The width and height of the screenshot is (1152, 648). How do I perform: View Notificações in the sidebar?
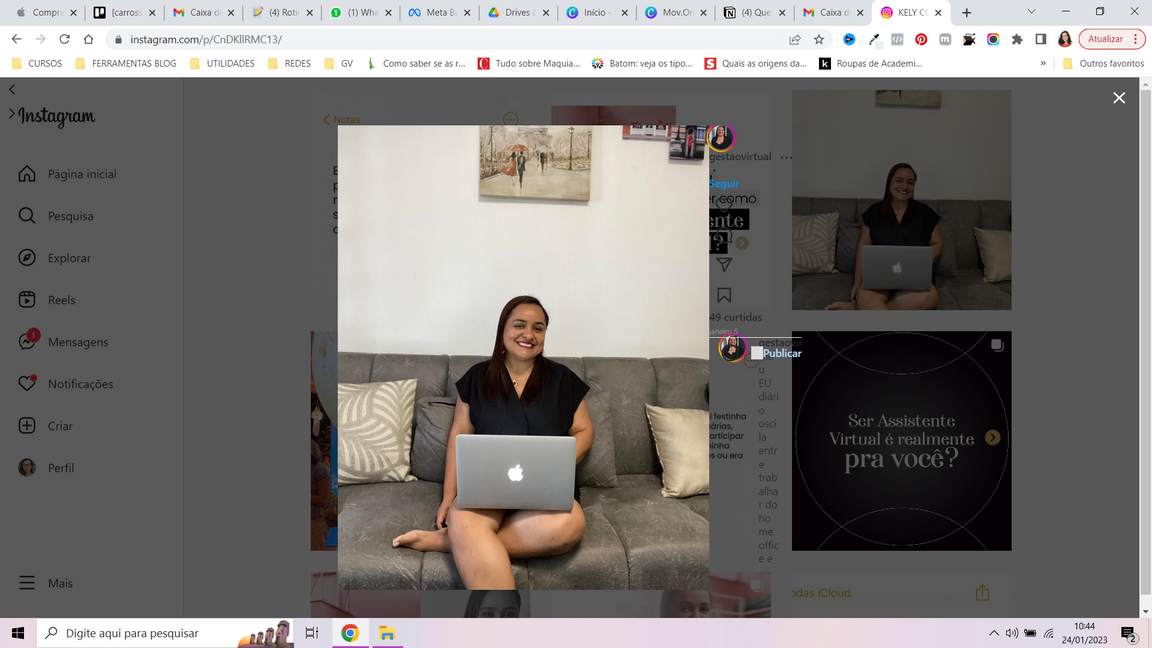click(80, 384)
